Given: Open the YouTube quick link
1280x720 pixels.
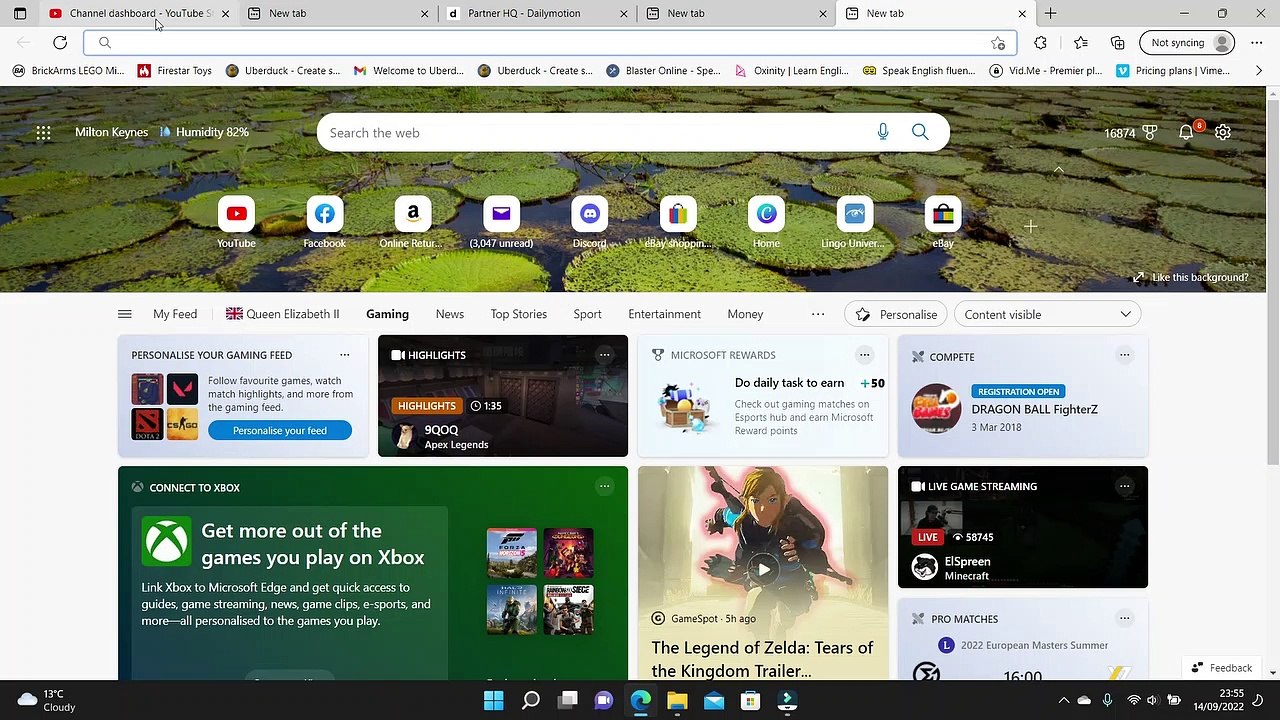Looking at the screenshot, I should (236, 223).
